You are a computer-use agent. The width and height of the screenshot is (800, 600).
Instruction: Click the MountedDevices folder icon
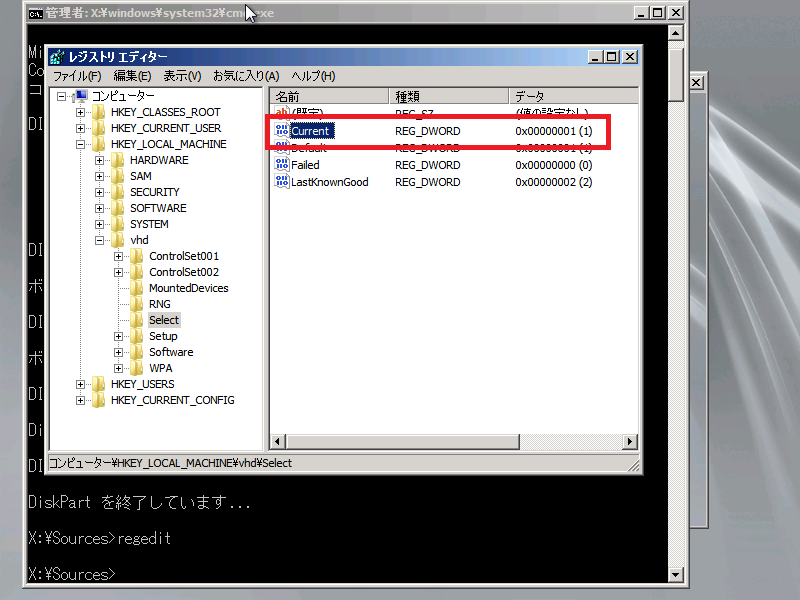[x=137, y=288]
